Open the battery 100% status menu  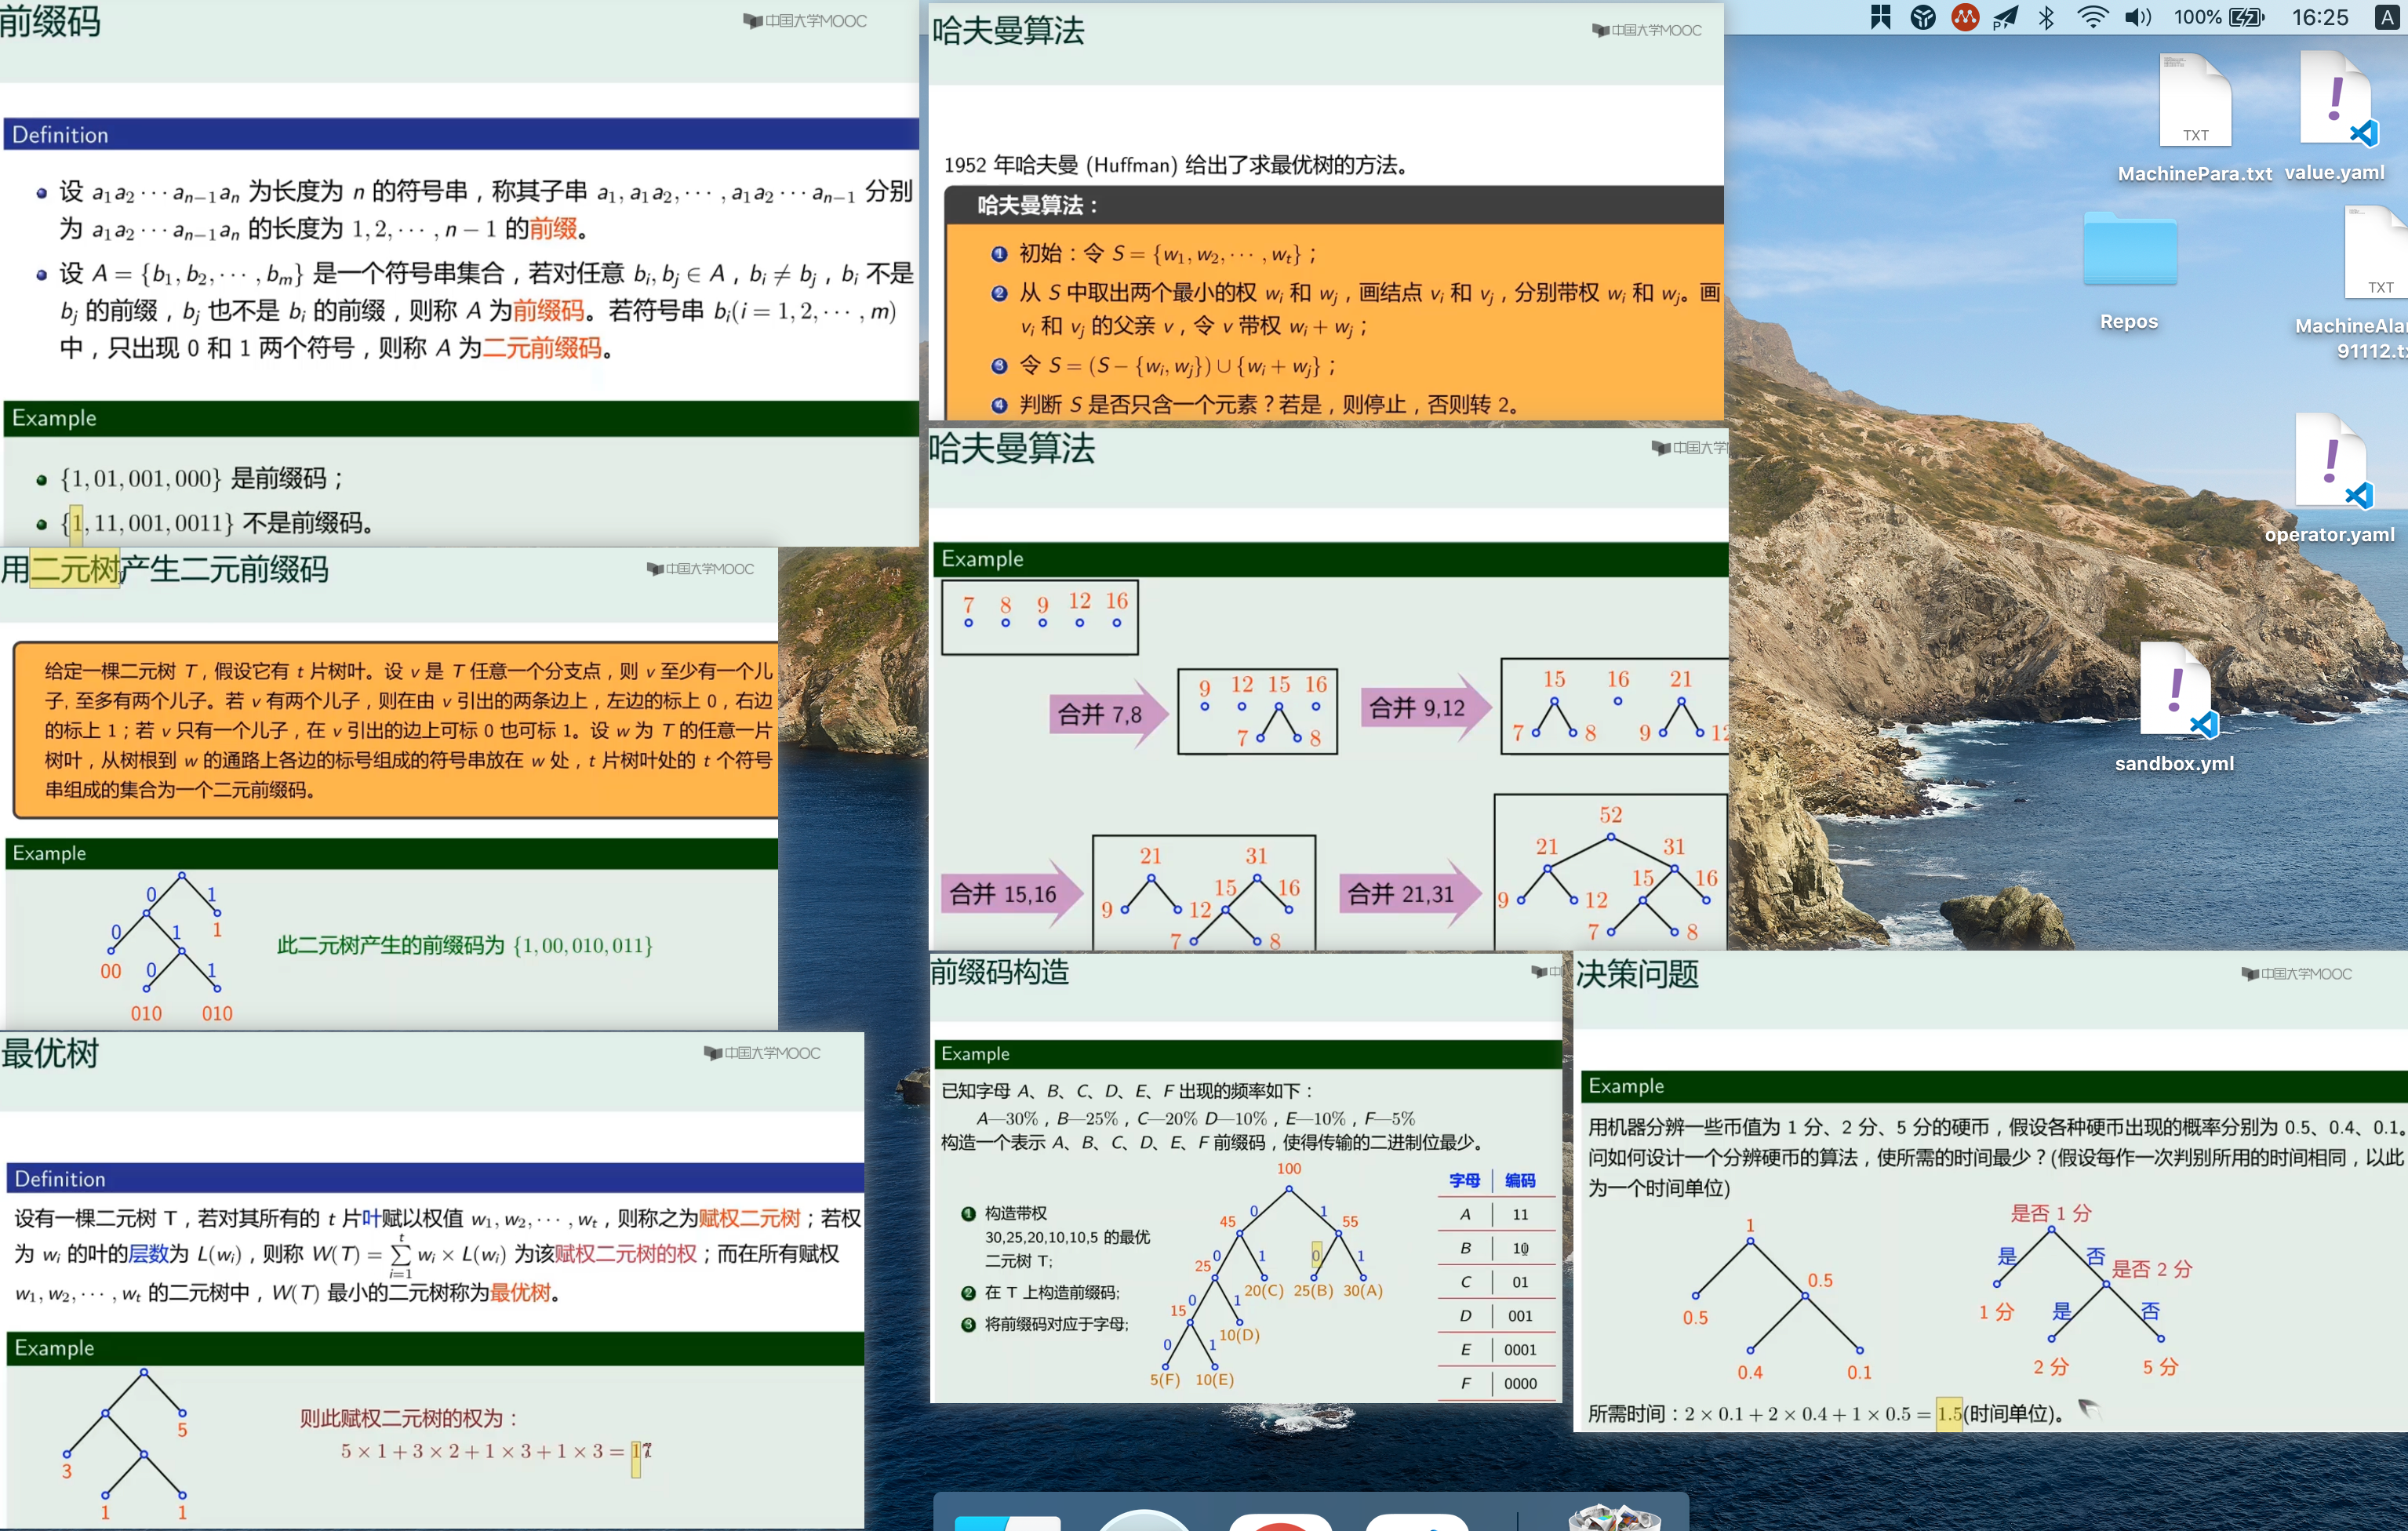point(2219,18)
